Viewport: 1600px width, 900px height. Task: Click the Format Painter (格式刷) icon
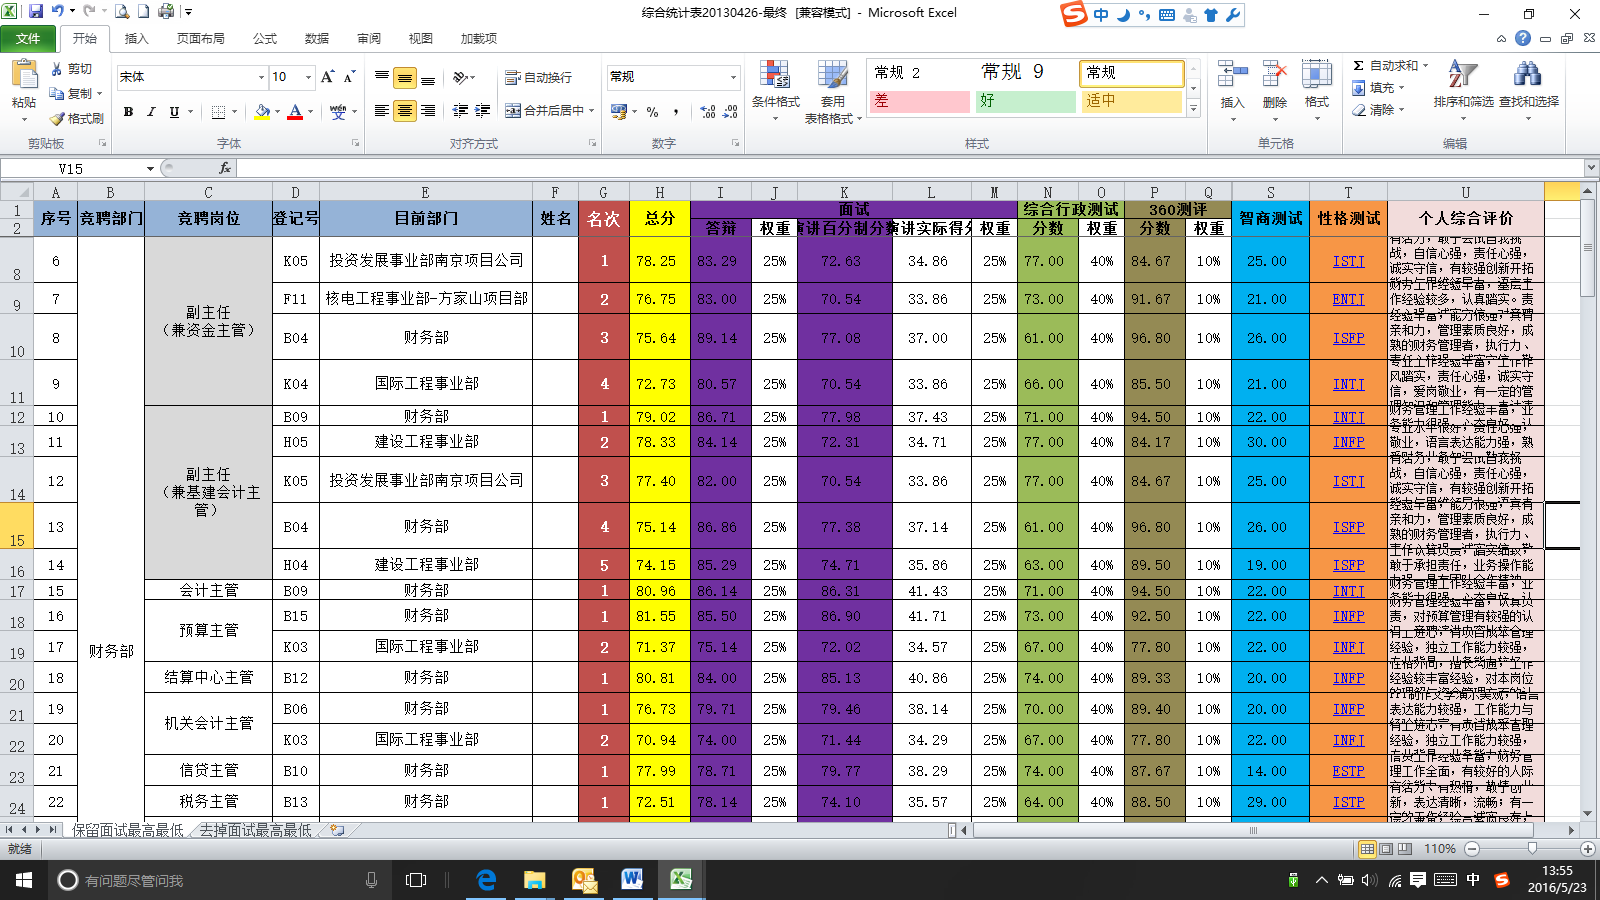[58, 118]
